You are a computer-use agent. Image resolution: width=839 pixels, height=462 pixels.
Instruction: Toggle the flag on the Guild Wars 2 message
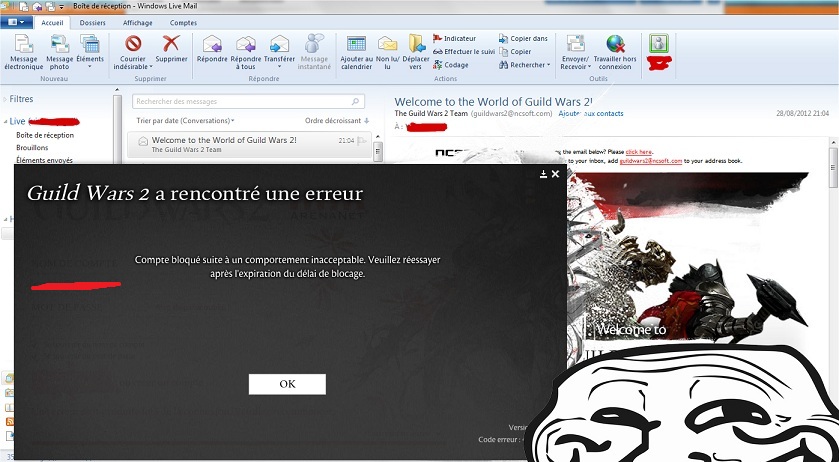(x=362, y=141)
